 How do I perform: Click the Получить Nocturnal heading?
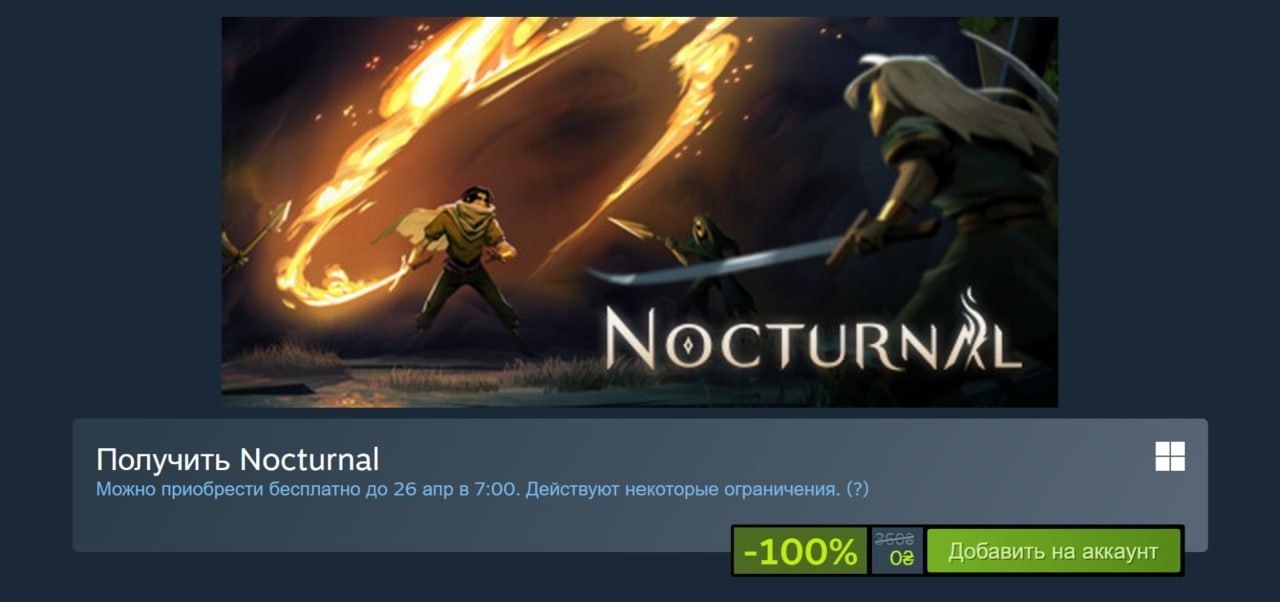click(238, 459)
